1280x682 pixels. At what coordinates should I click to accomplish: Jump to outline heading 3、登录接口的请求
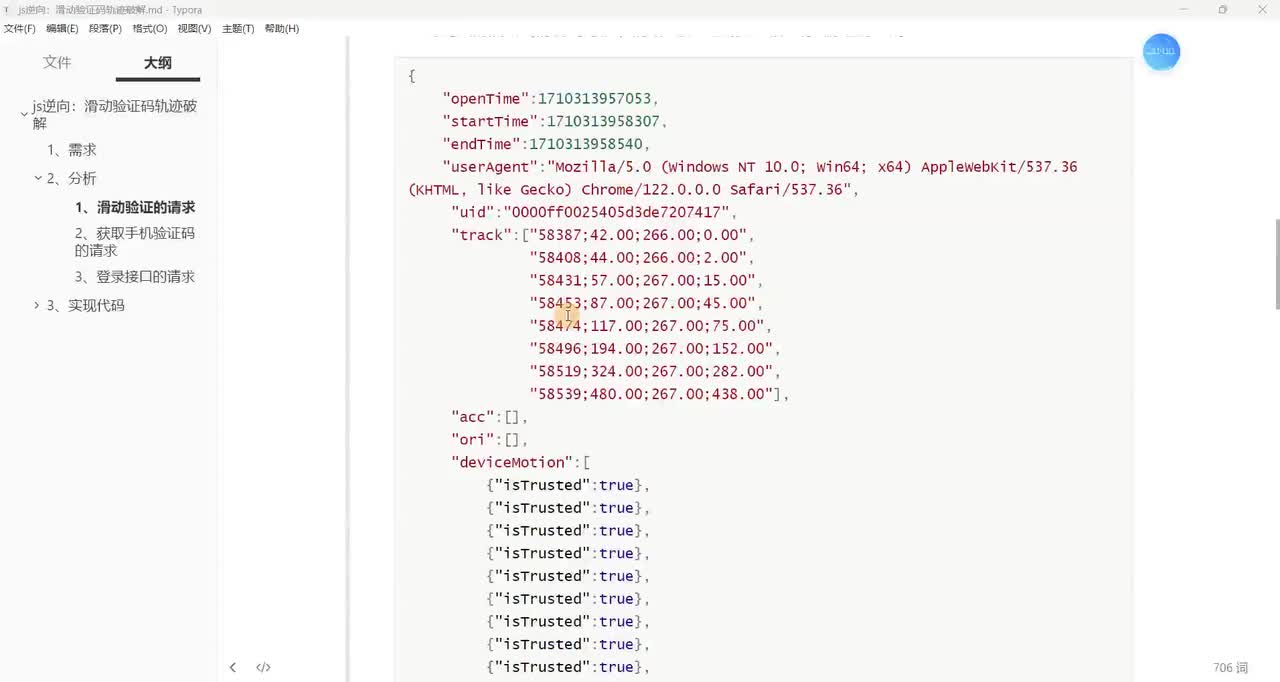pyautogui.click(x=135, y=276)
